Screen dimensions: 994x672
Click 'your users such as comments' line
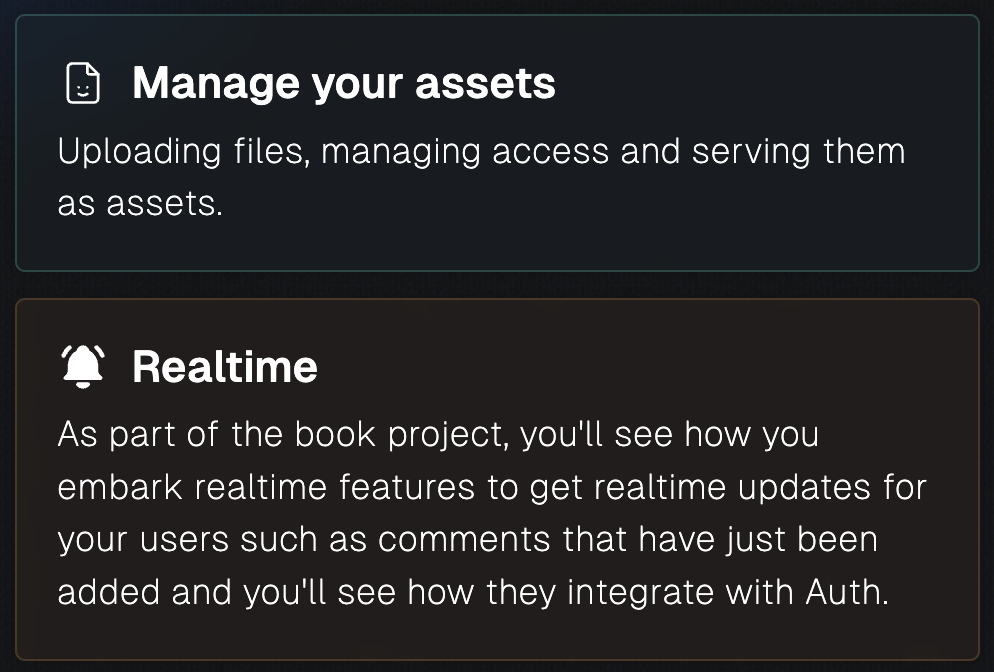pos(467,540)
